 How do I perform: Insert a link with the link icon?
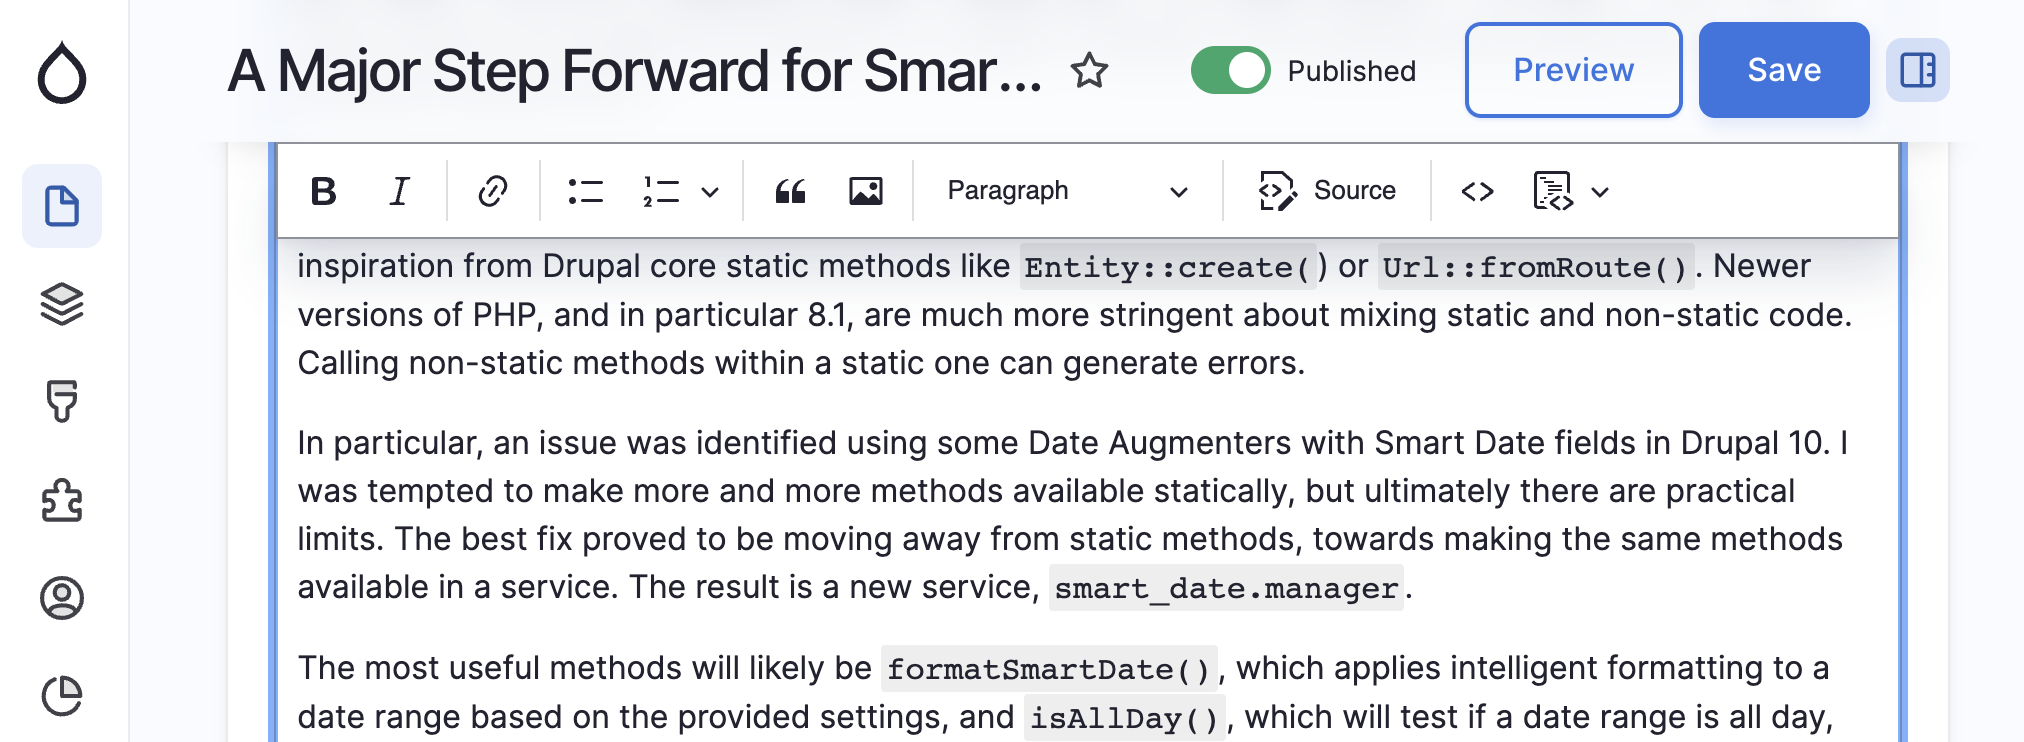click(492, 191)
